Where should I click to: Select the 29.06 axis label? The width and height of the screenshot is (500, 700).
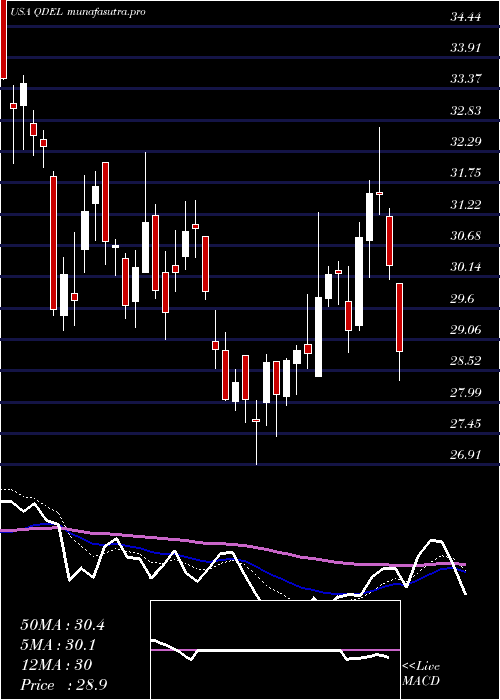466,330
